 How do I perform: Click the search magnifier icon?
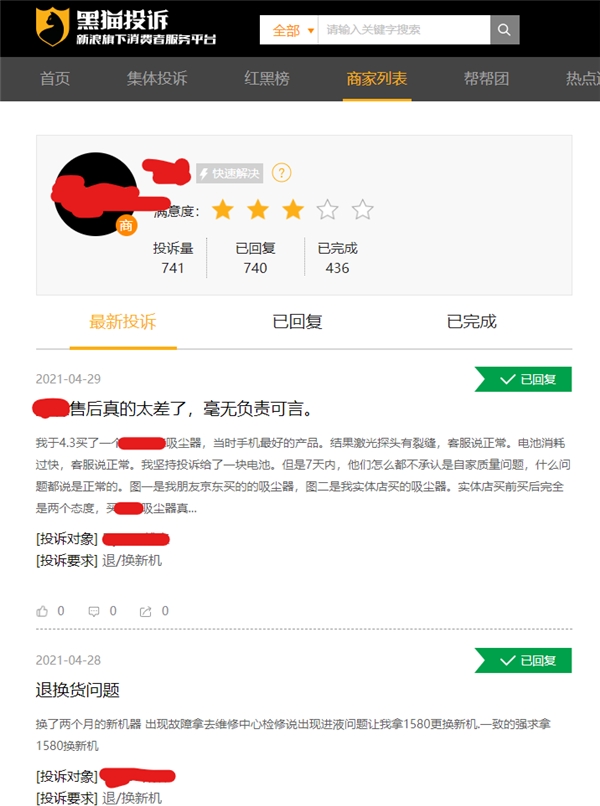coord(504,30)
